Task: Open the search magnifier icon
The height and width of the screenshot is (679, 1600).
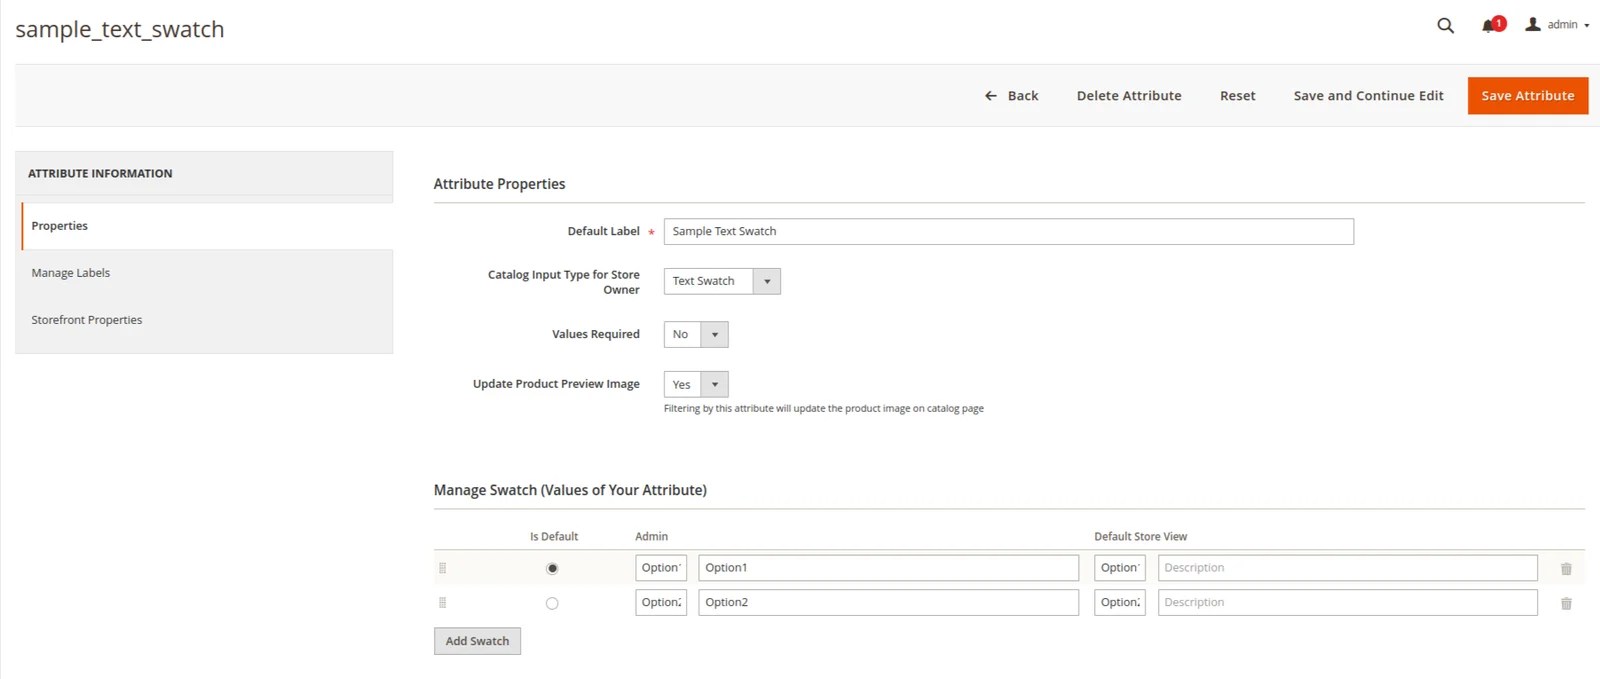Action: [x=1445, y=25]
